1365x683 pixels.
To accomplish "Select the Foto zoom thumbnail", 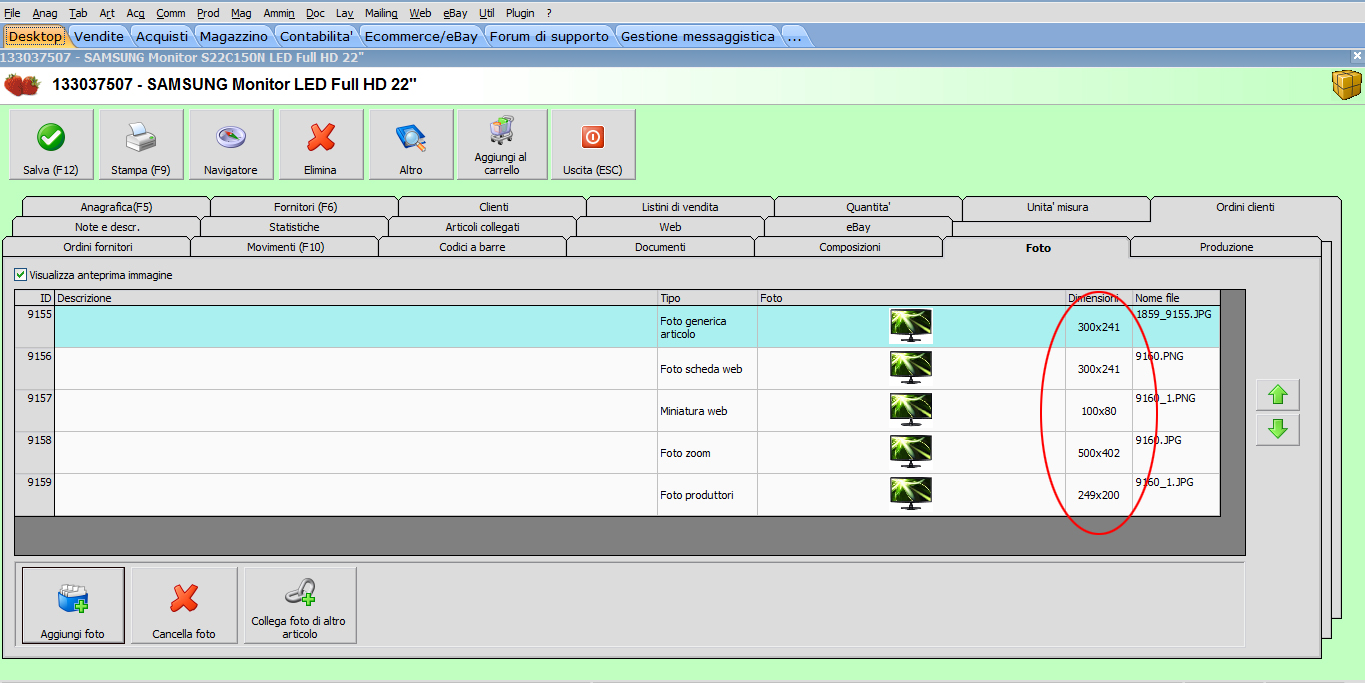I will pos(911,452).
